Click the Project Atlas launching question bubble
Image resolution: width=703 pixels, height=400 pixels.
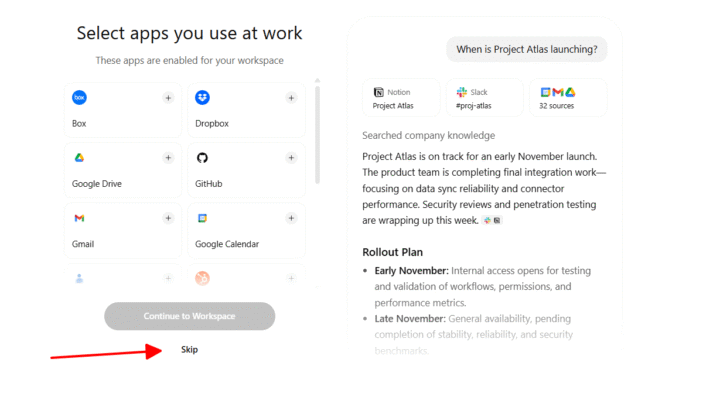pos(526,49)
